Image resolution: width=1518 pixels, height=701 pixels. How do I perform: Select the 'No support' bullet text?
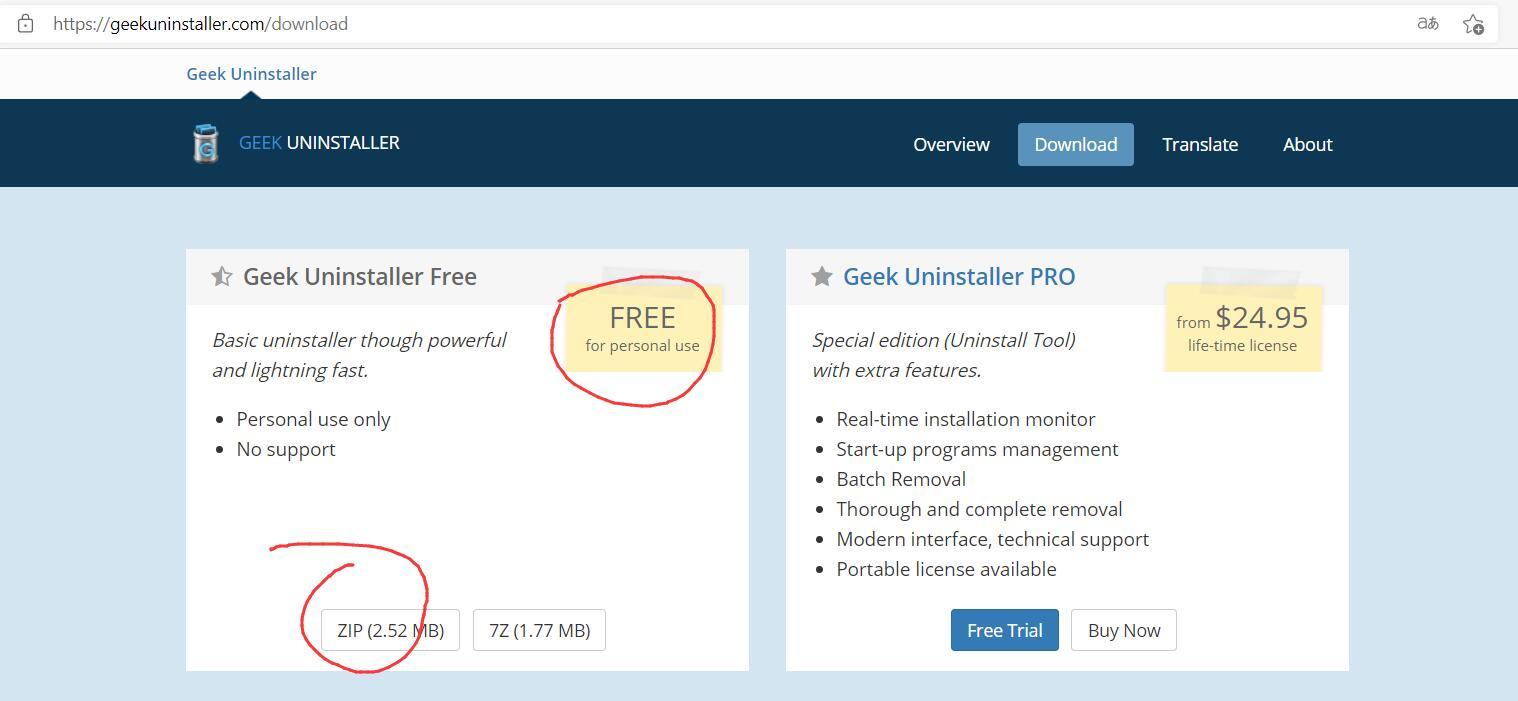(x=286, y=449)
